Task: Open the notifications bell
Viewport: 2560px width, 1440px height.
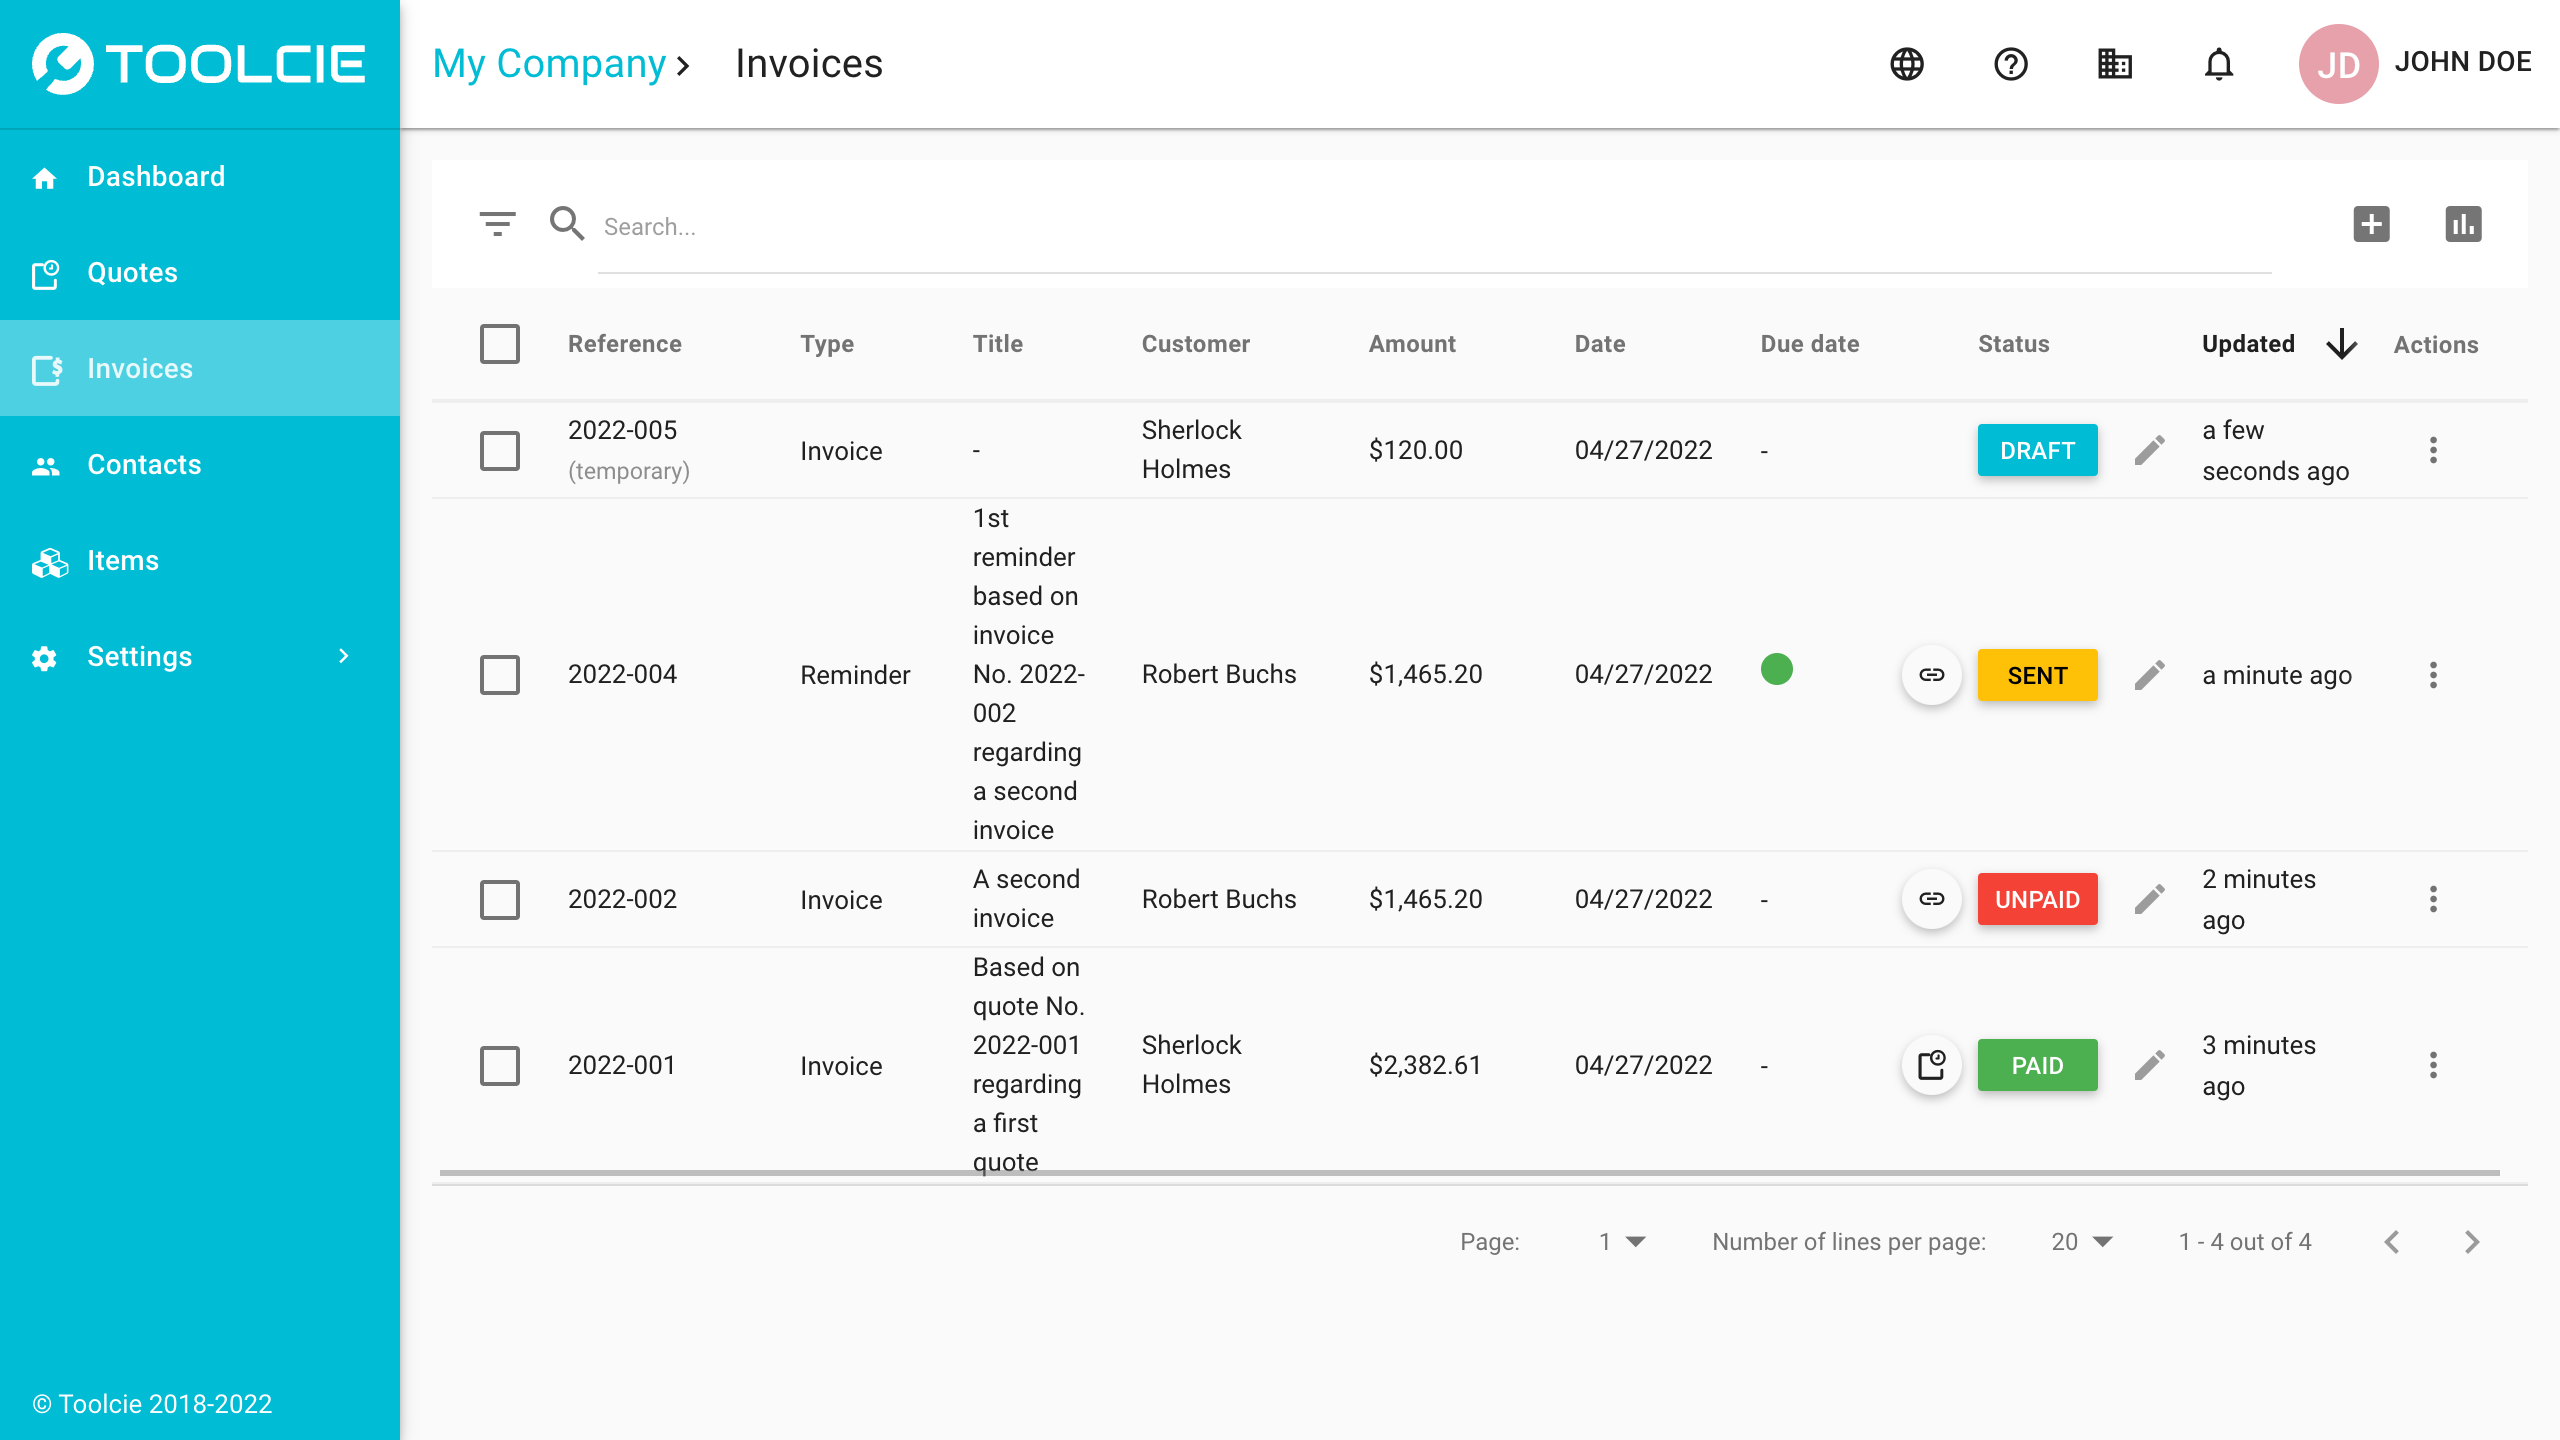Action: tap(2218, 64)
